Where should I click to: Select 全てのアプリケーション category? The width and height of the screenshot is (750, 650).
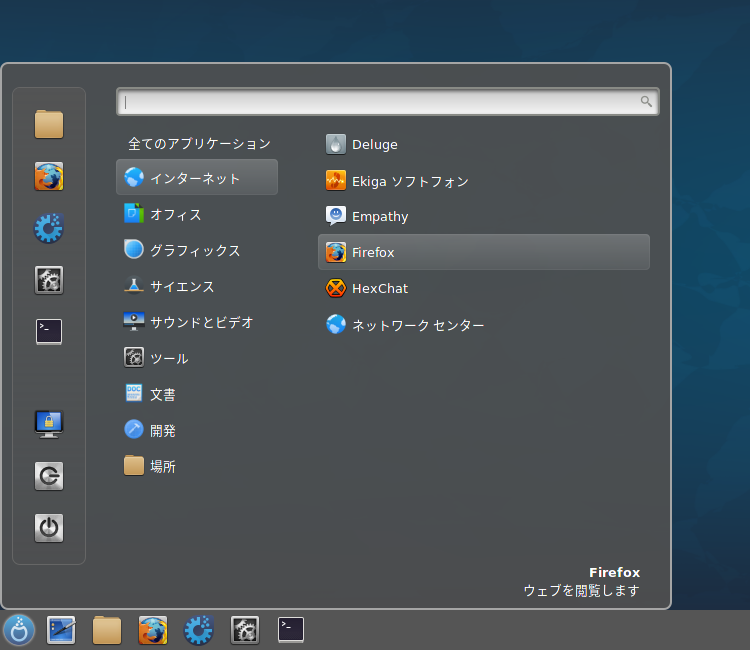(199, 143)
